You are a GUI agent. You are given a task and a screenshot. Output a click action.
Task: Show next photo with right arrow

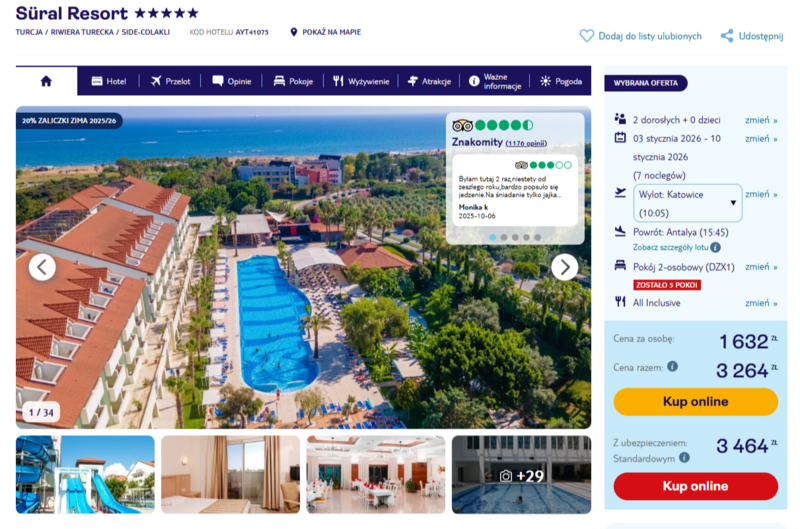click(564, 267)
